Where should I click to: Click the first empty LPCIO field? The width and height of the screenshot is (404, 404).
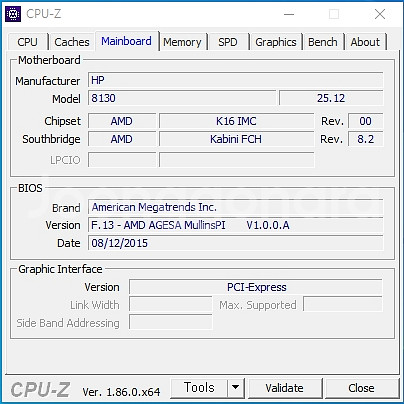click(122, 160)
